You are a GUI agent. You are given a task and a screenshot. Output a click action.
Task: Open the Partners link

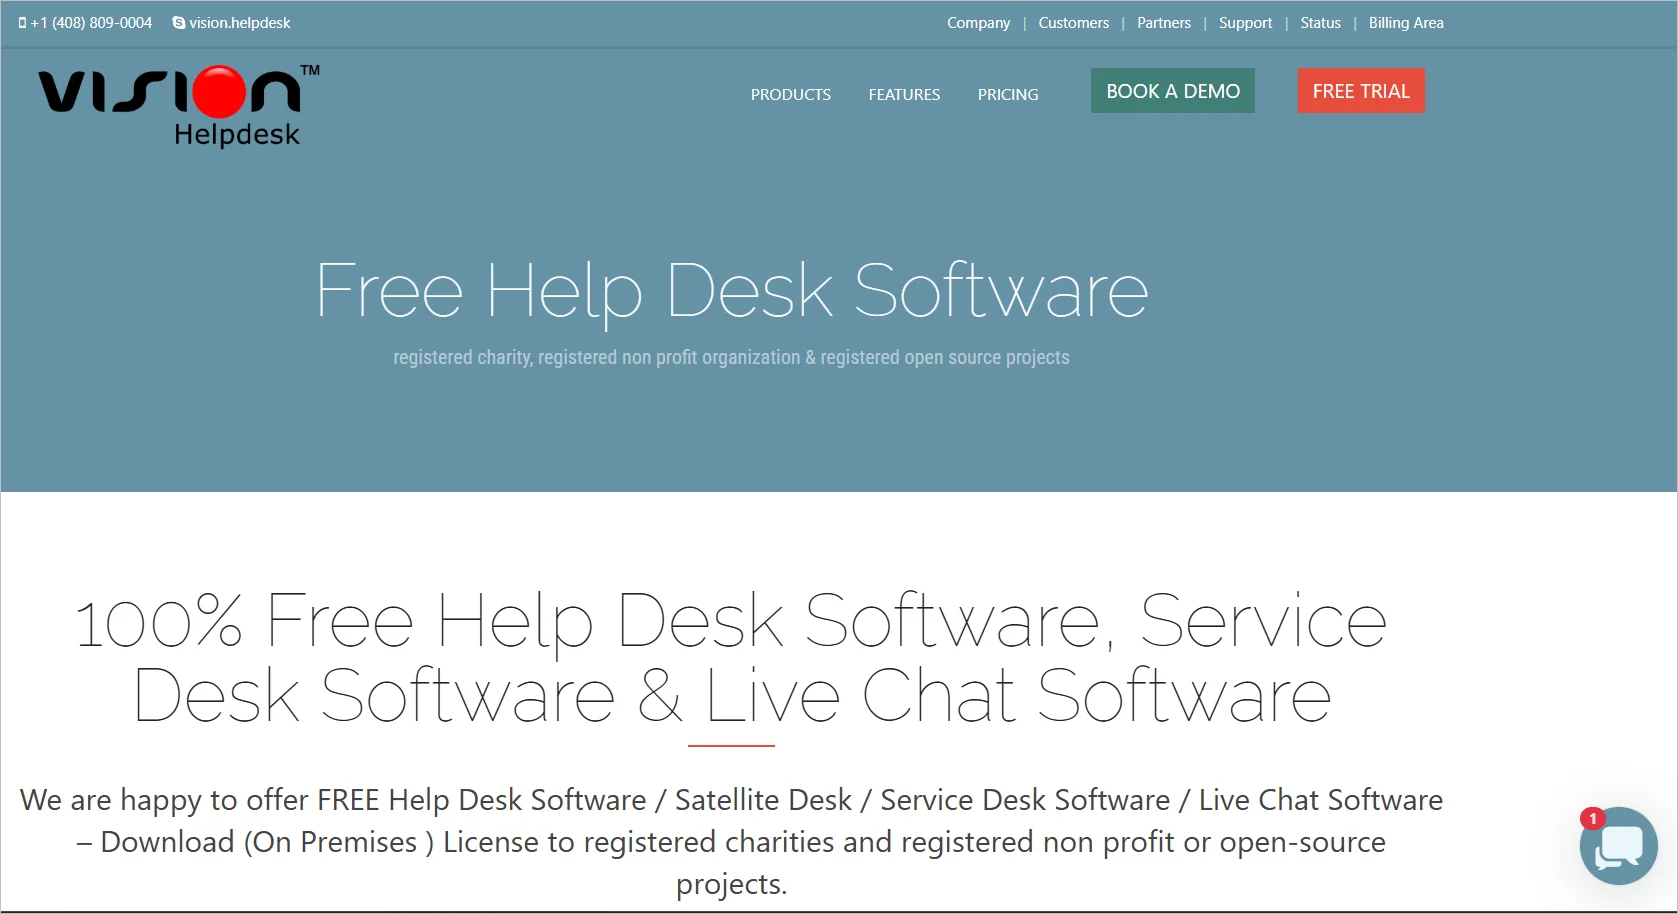tap(1163, 22)
